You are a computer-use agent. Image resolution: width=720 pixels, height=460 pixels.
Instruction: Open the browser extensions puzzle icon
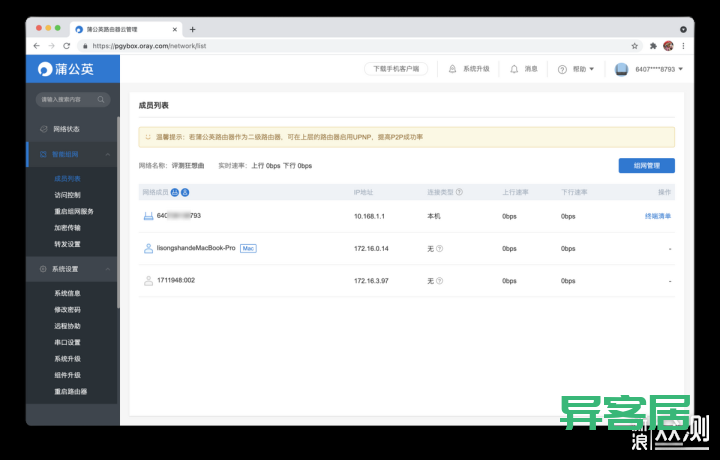[x=653, y=46]
